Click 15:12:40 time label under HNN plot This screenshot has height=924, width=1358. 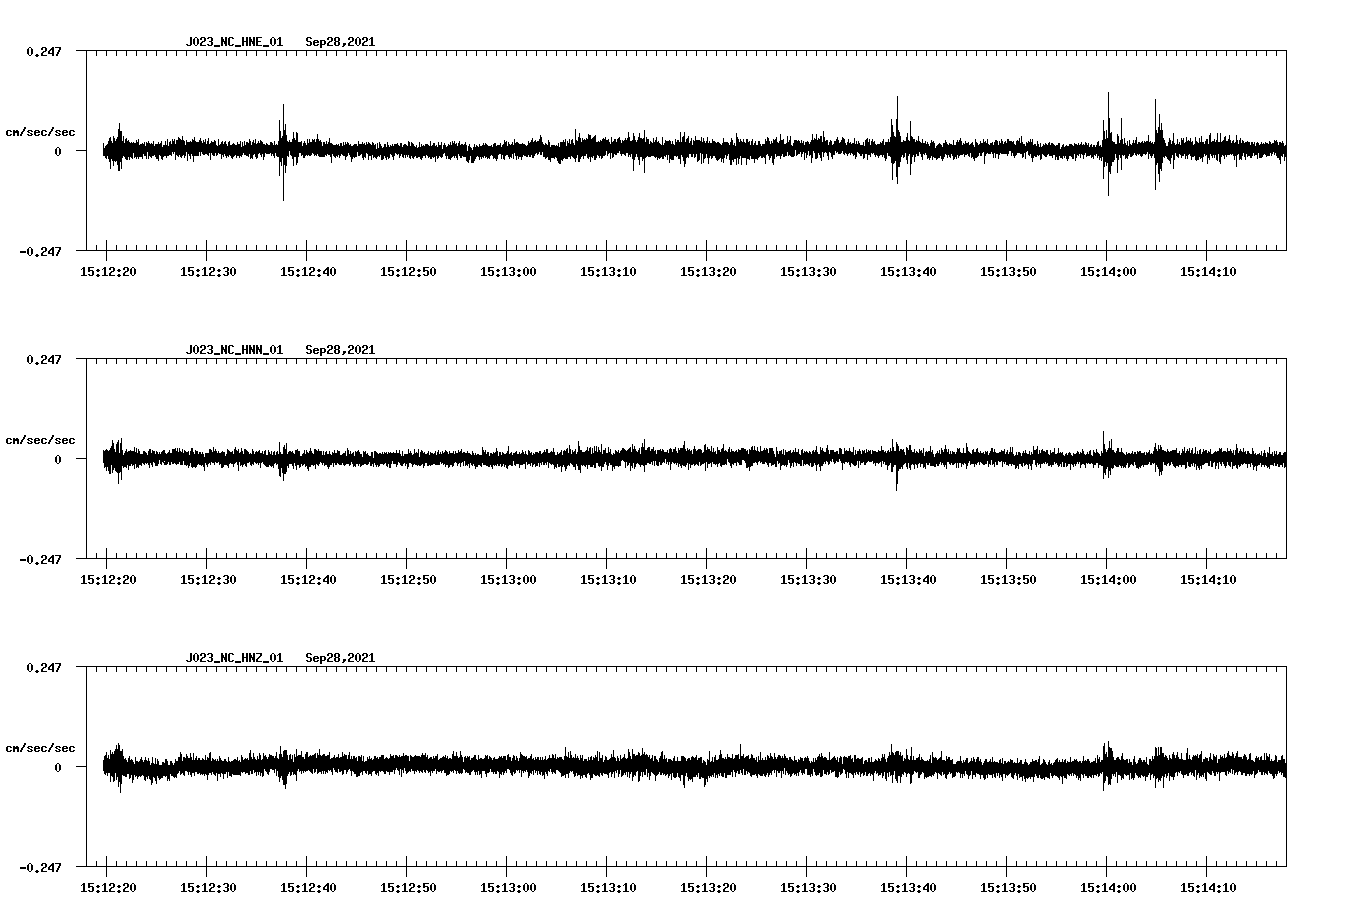click(x=308, y=580)
